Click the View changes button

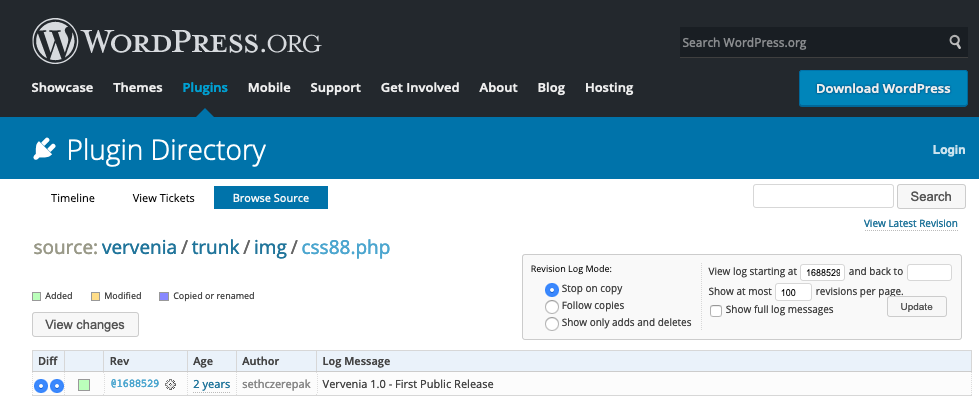pyautogui.click(x=86, y=325)
